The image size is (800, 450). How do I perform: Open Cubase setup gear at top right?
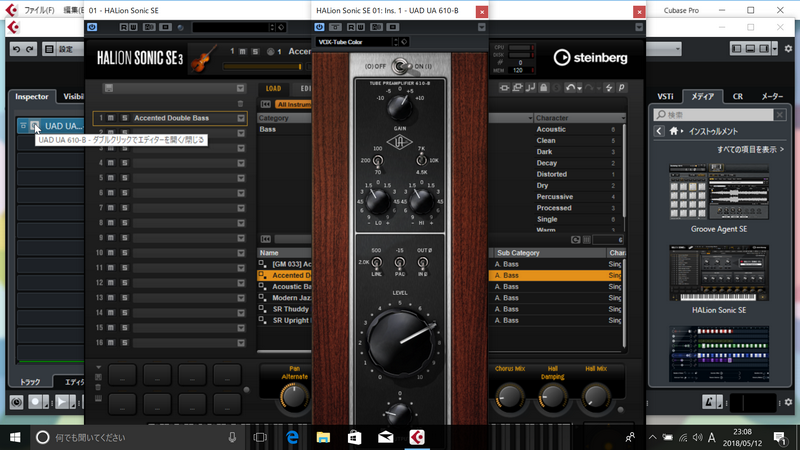tap(788, 48)
